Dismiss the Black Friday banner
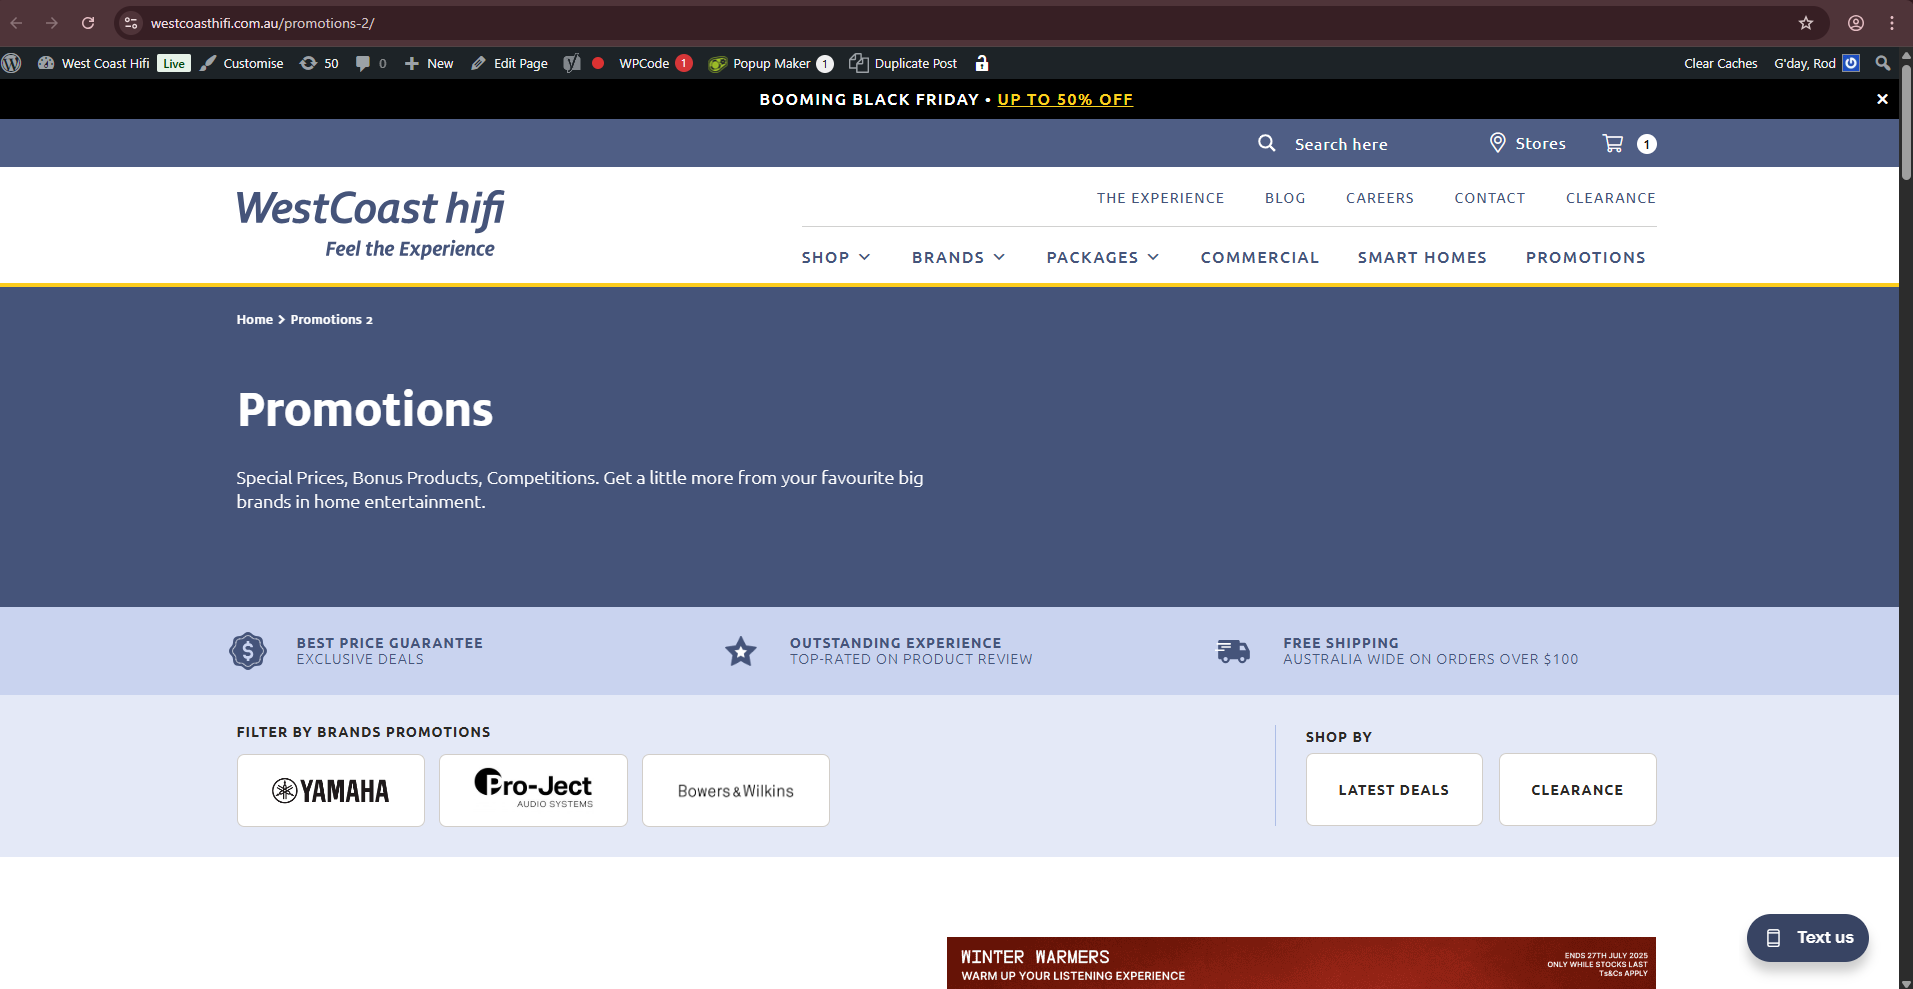1913x989 pixels. click(1881, 99)
